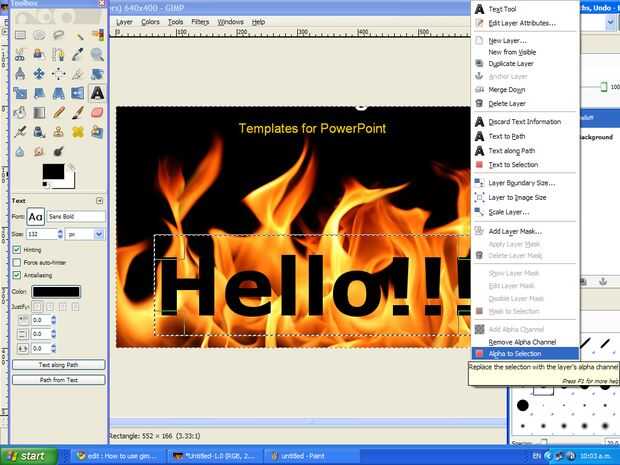620x465 pixels.
Task: Click the letter spacing spinner arrows
Action: [x=53, y=348]
